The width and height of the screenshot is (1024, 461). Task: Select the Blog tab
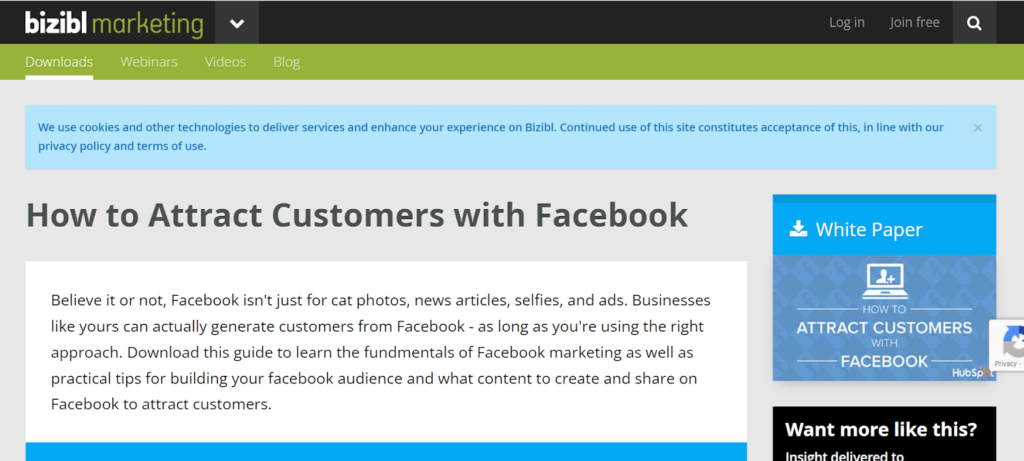tap(286, 62)
